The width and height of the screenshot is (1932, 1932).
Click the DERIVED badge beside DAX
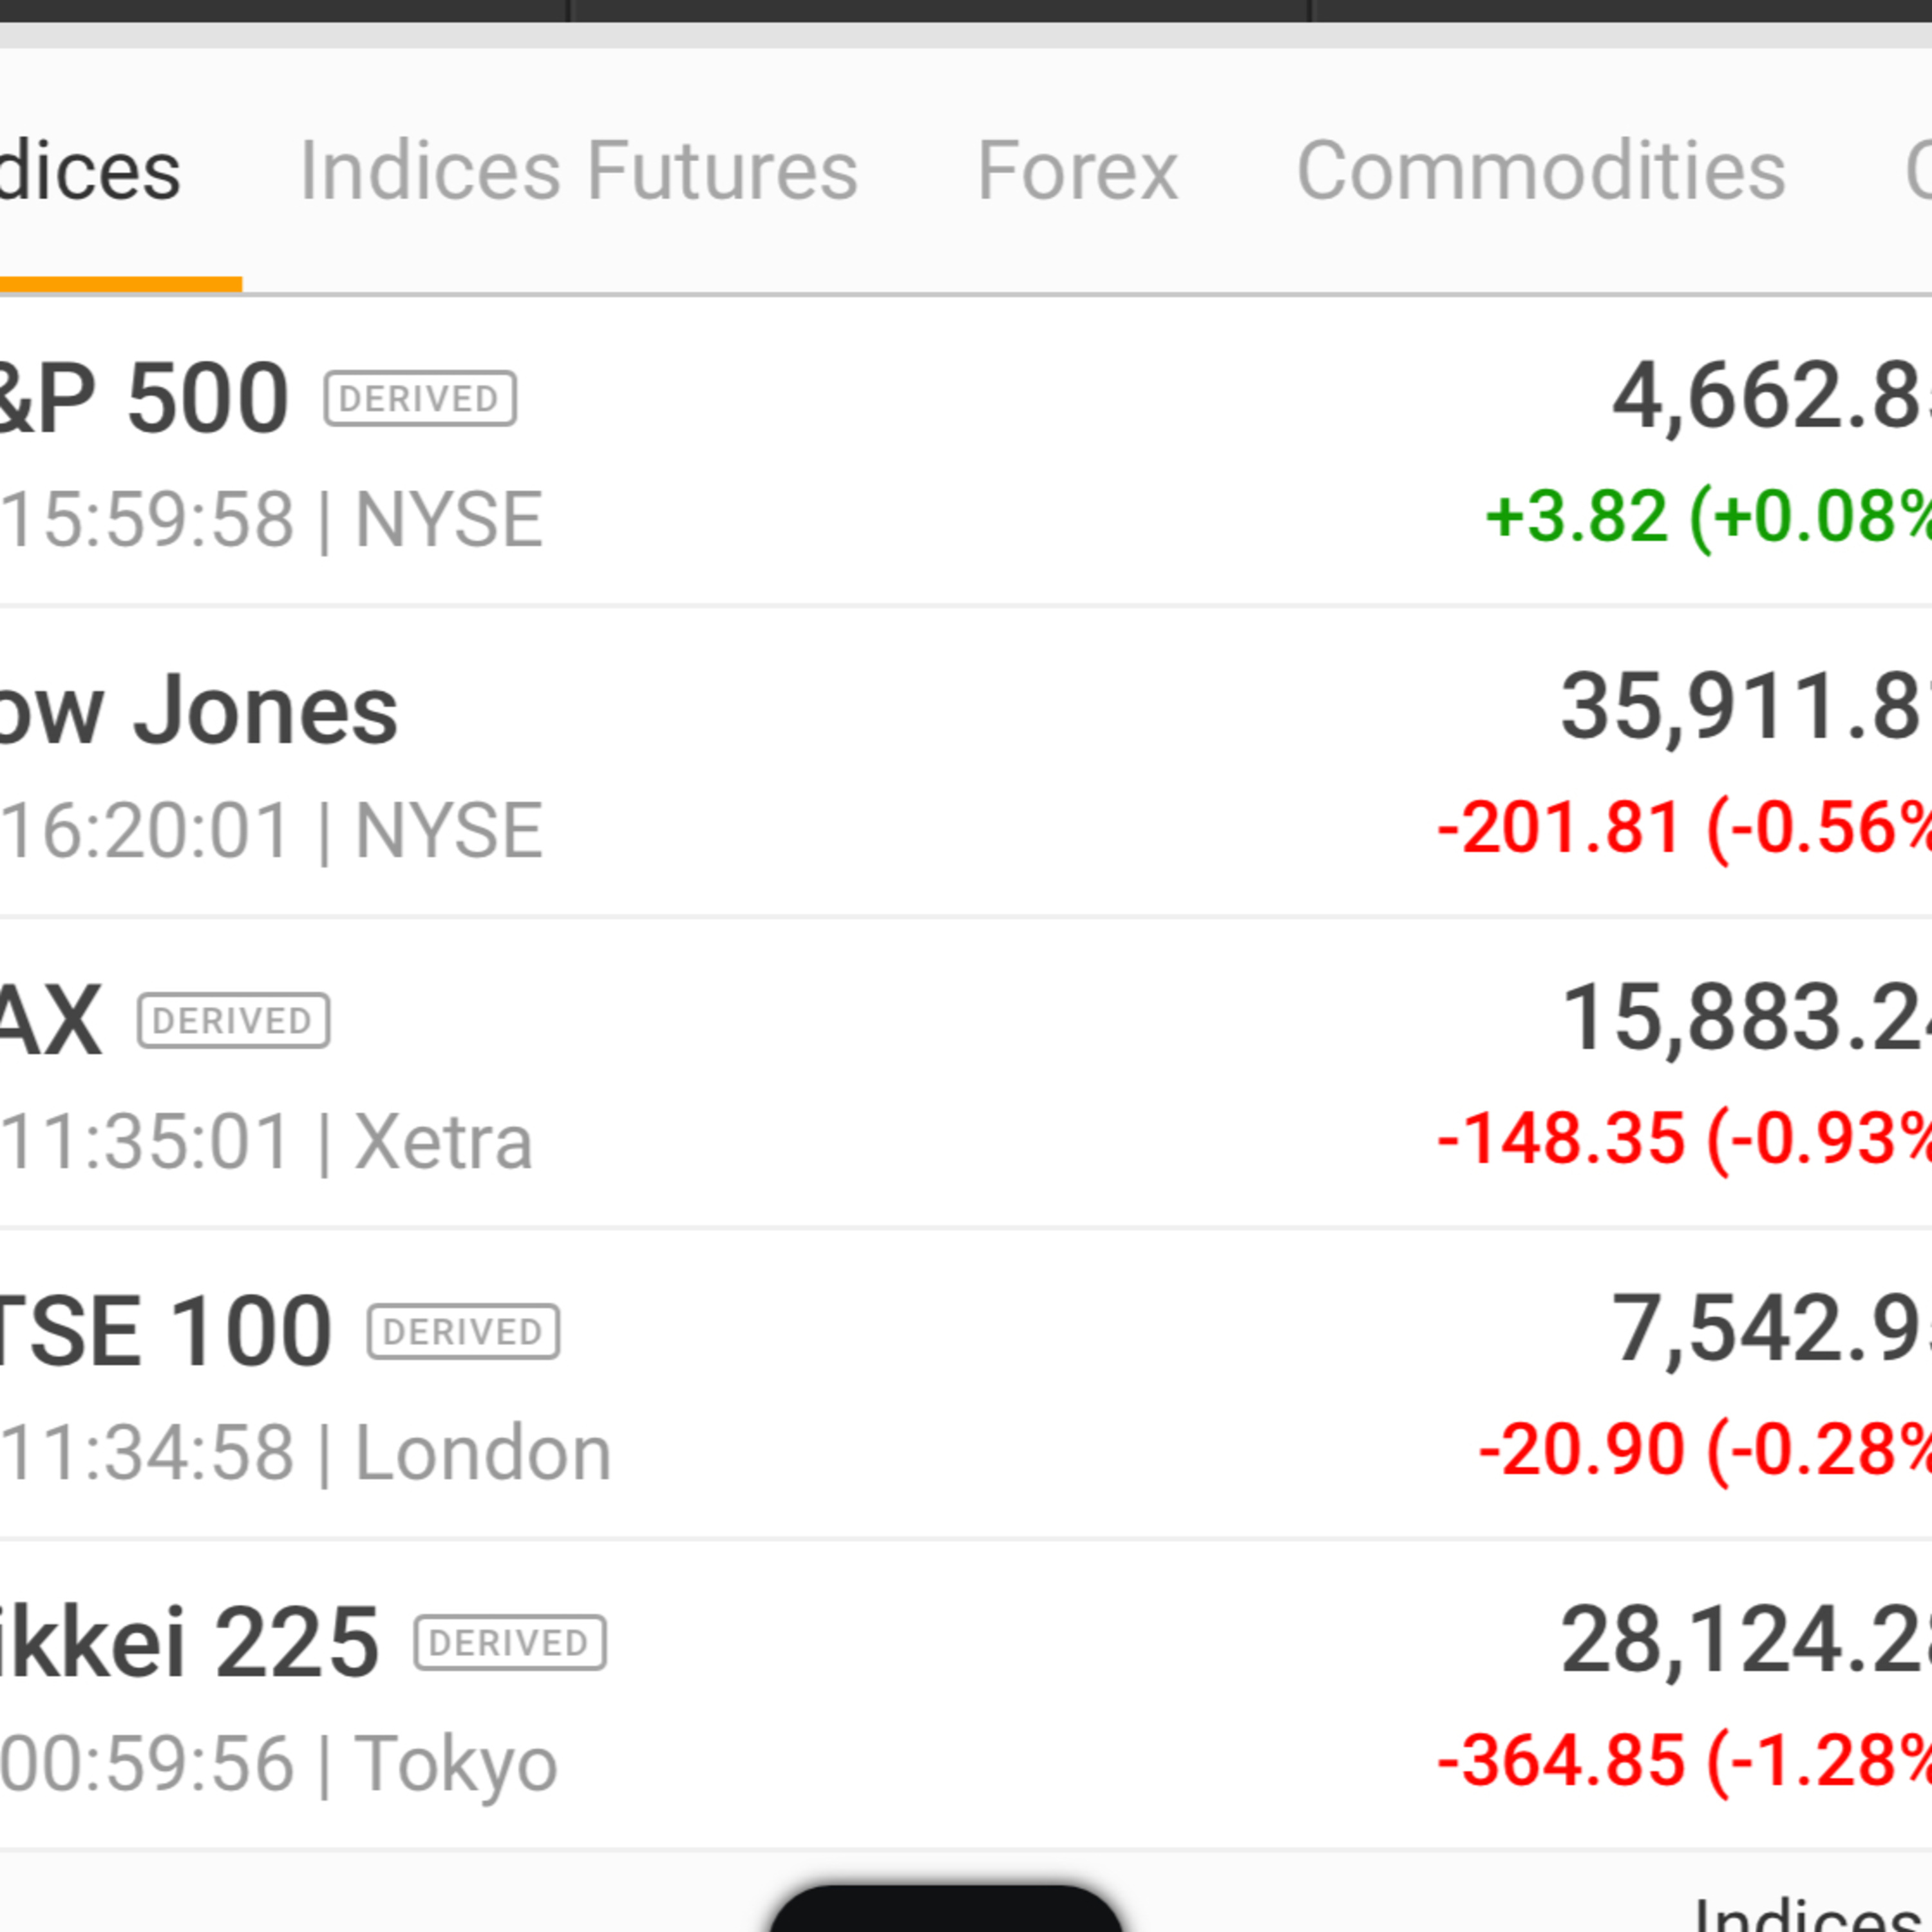tap(233, 1021)
